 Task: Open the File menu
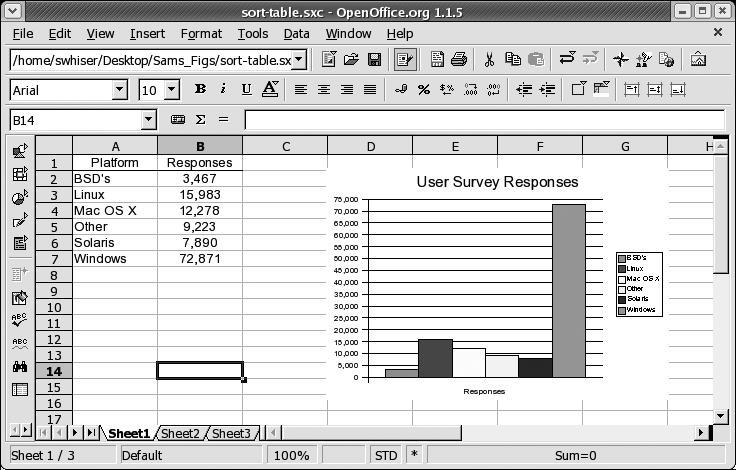(x=23, y=34)
